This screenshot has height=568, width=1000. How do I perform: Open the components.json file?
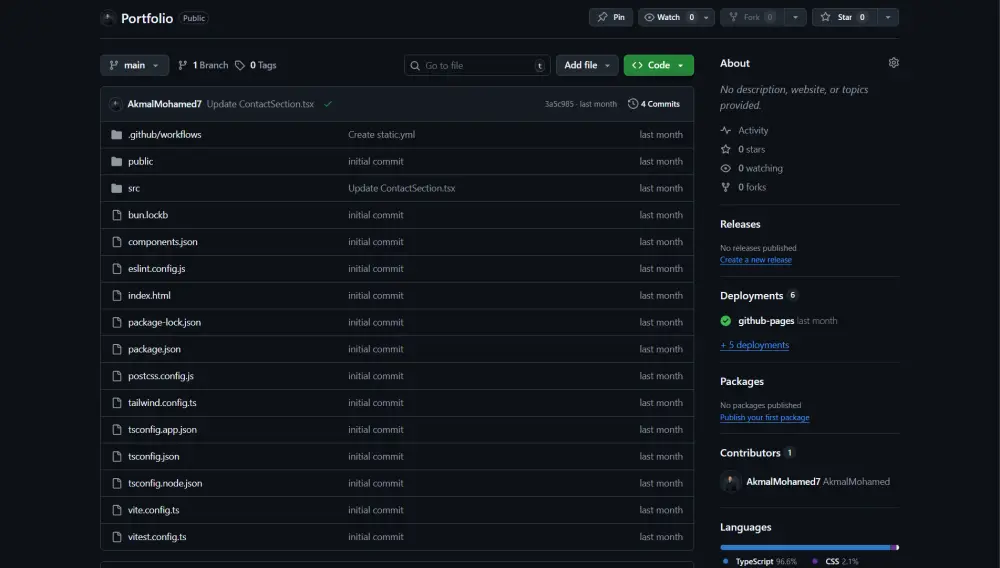163,242
